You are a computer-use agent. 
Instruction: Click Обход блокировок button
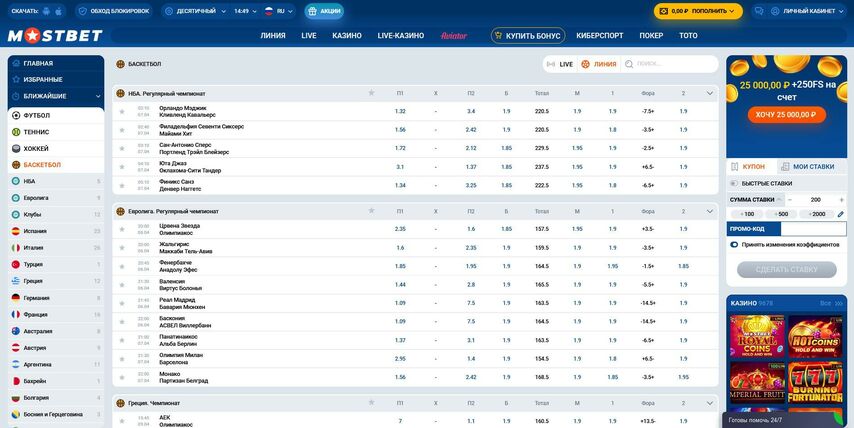tap(114, 11)
